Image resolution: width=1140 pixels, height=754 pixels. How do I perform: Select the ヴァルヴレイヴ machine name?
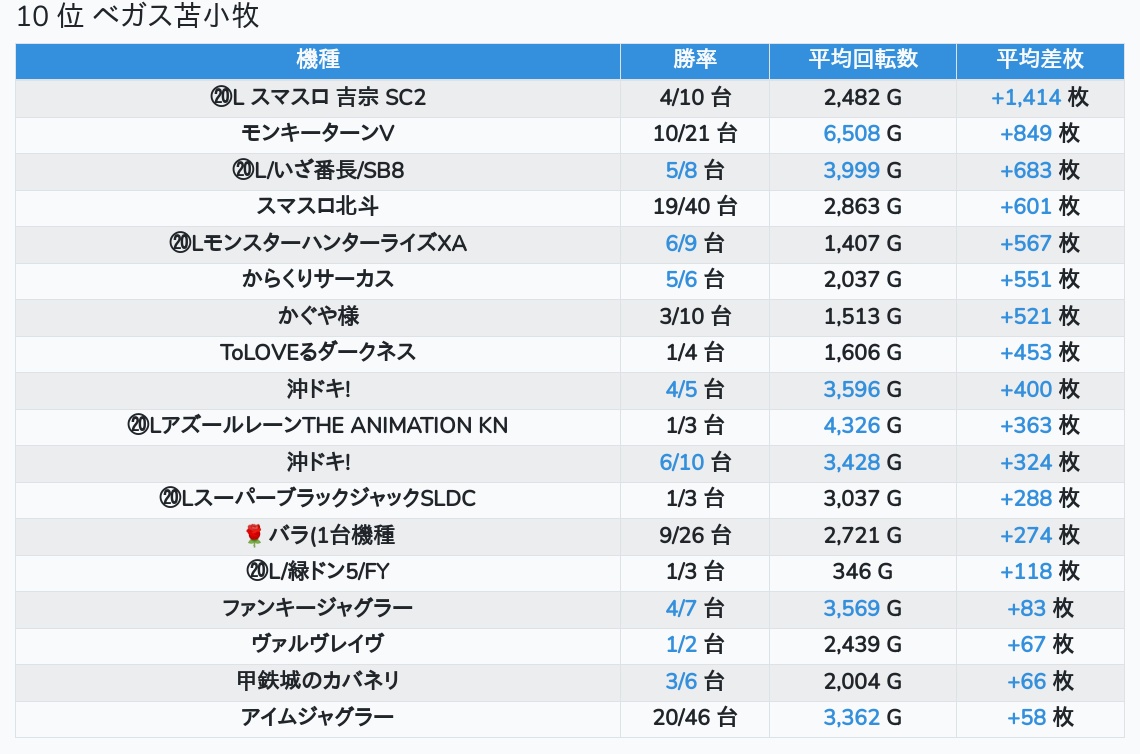pyautogui.click(x=318, y=644)
